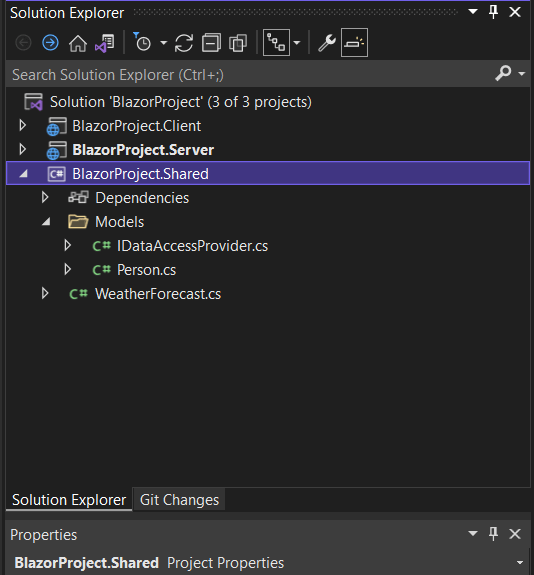
Task: Click the Collapse All icon
Action: pos(211,43)
